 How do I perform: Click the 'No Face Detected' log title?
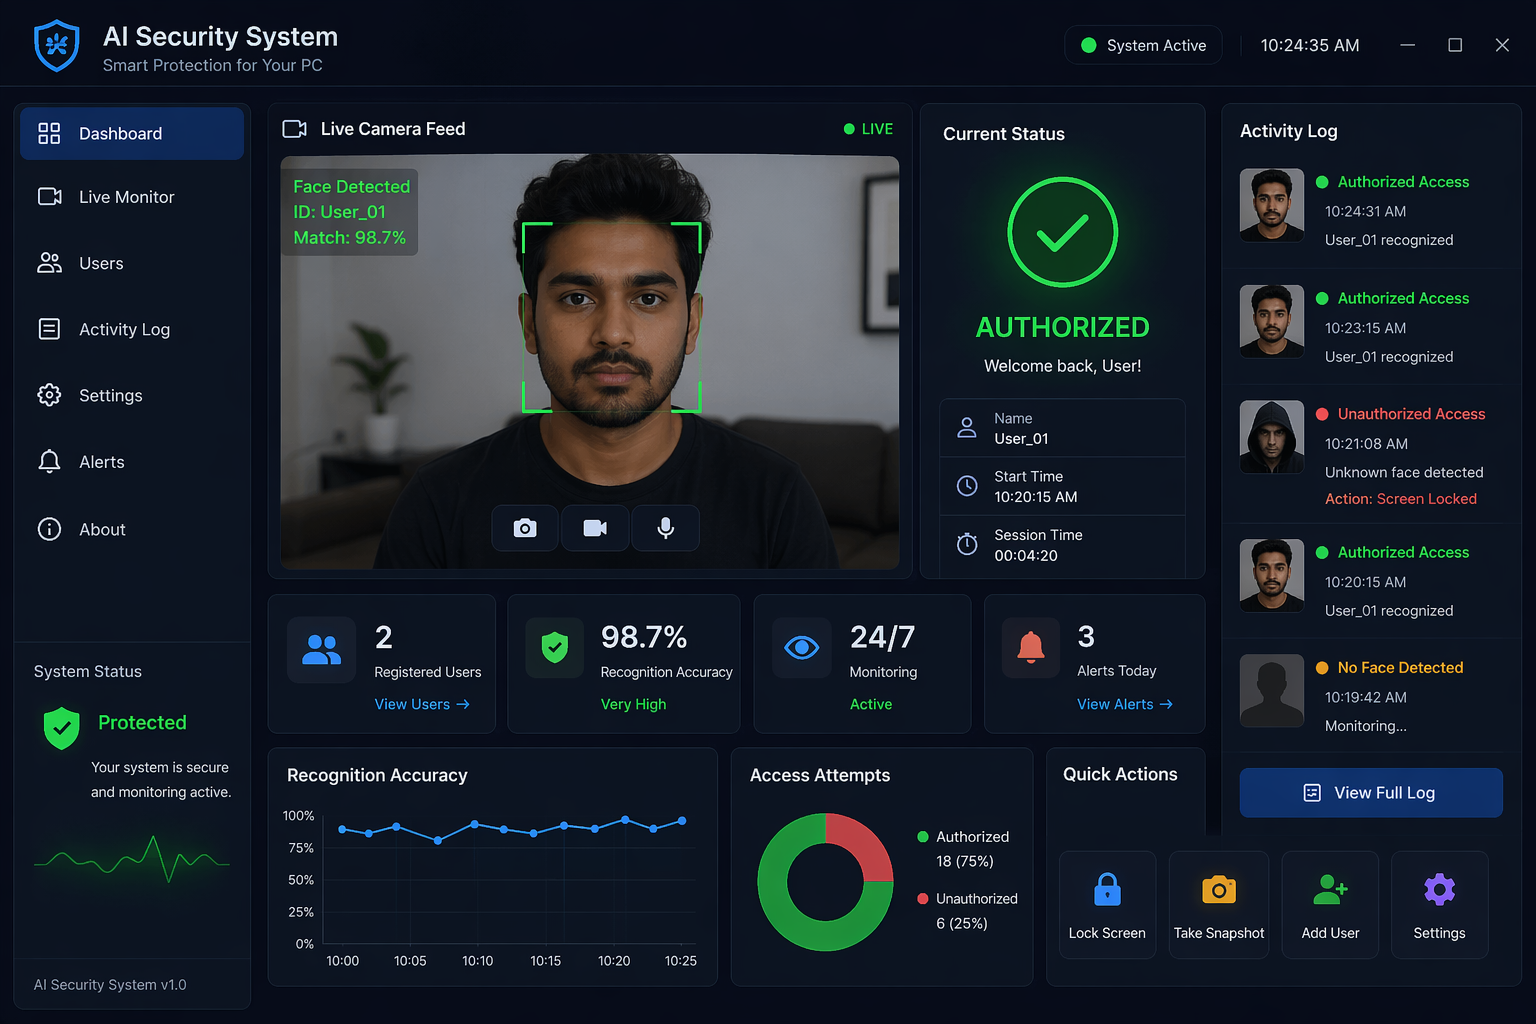(1400, 667)
